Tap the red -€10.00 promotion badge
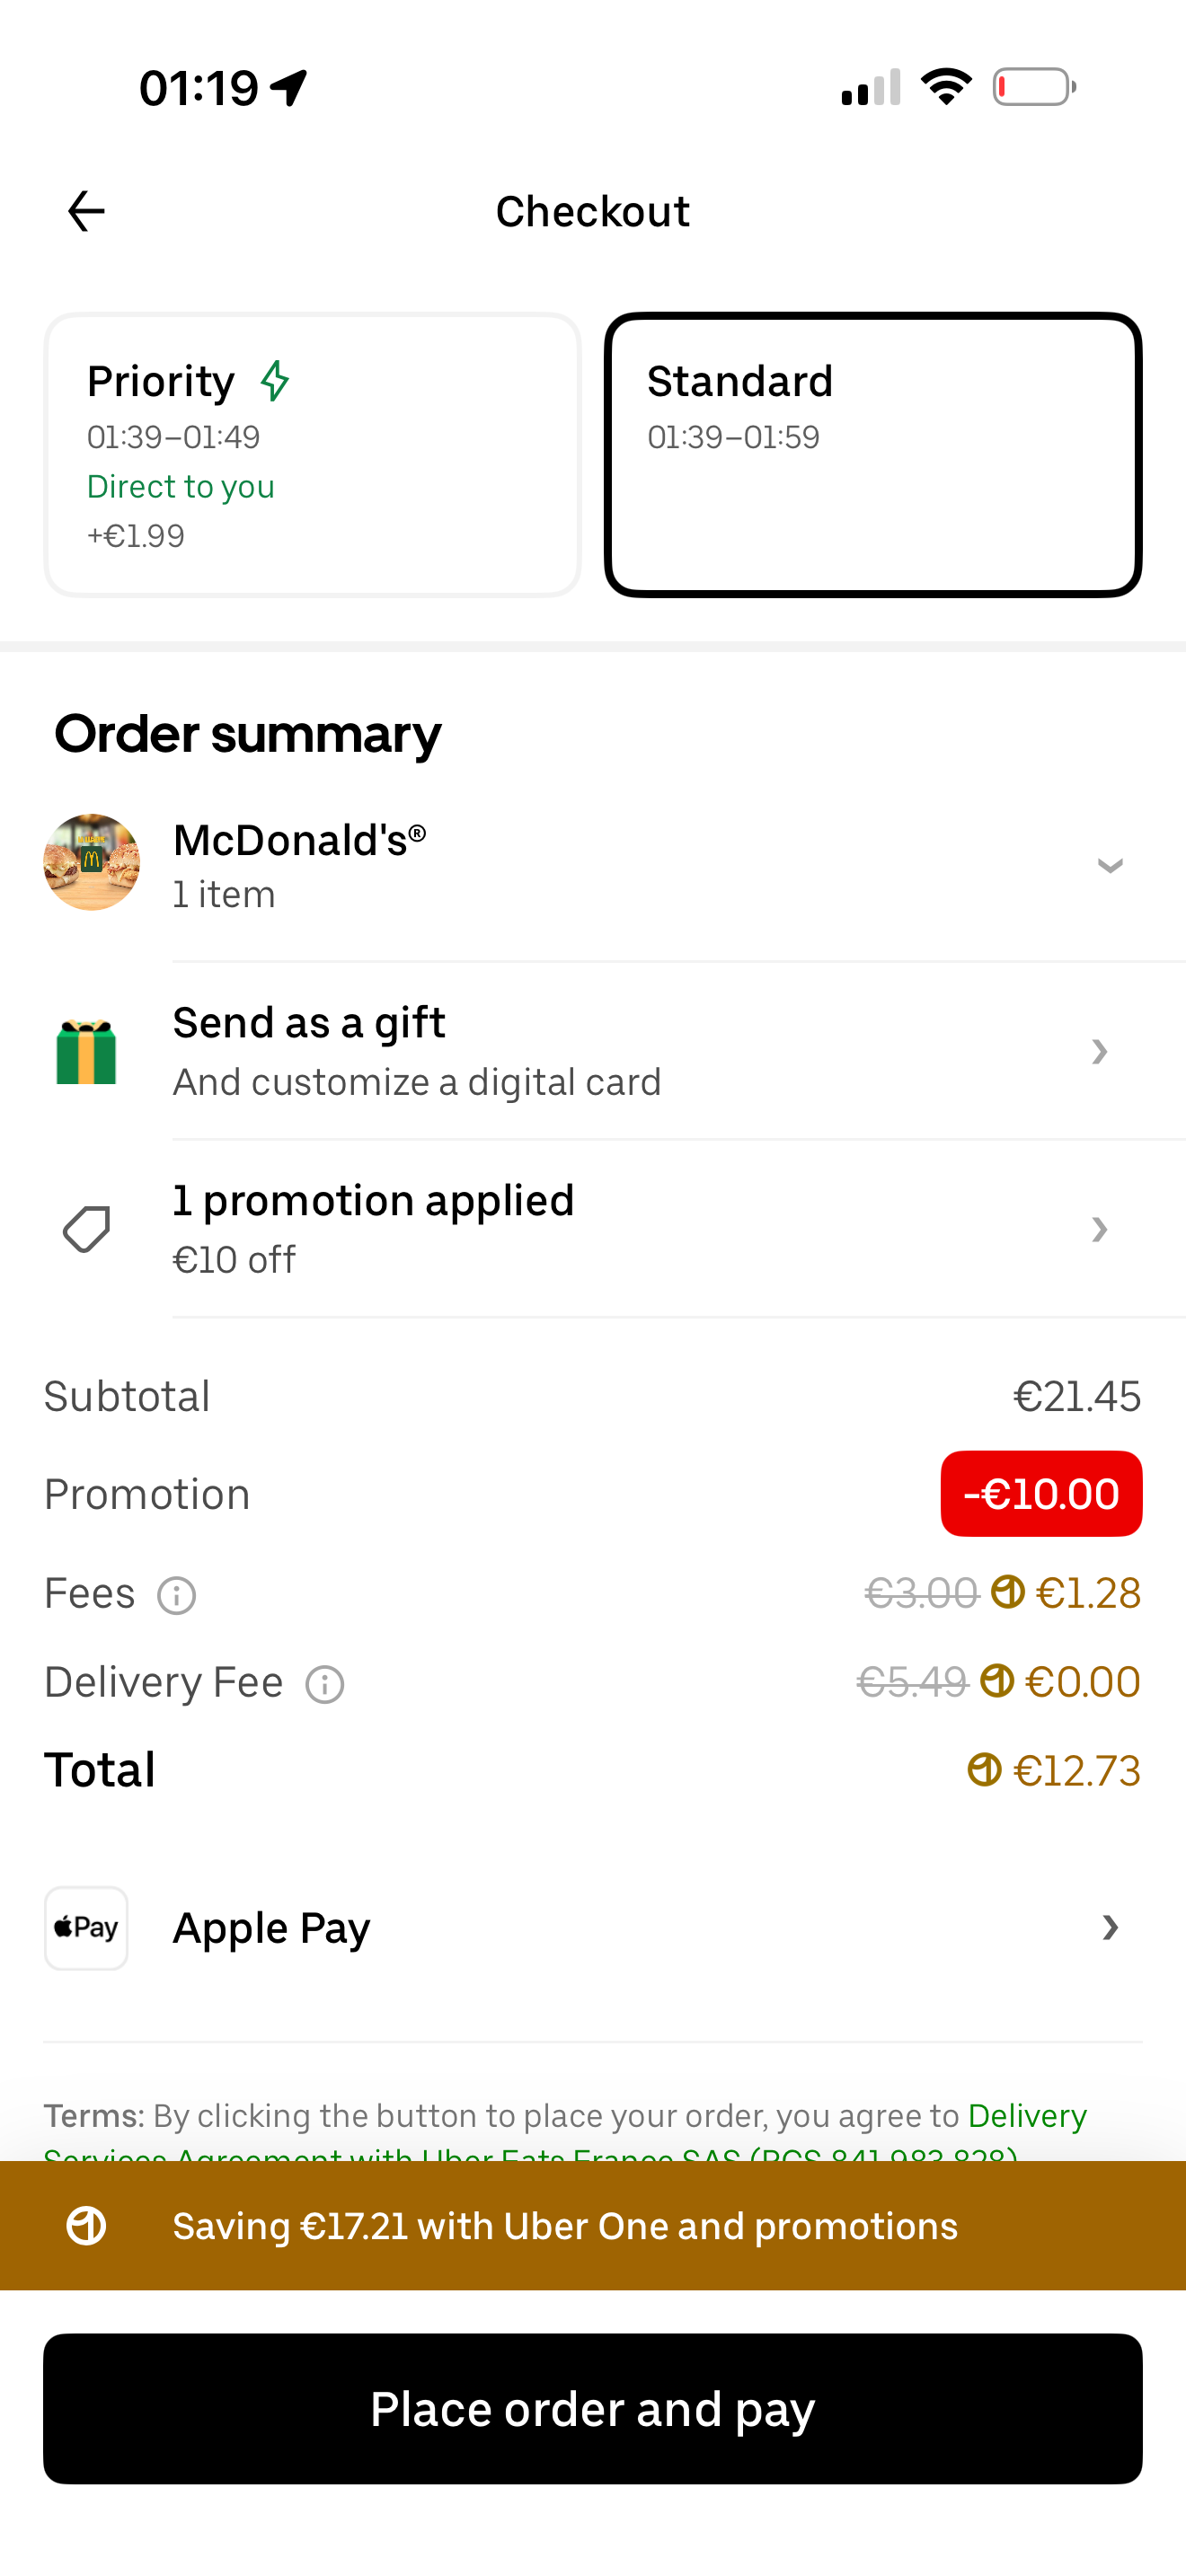The image size is (1186, 2576). 1041,1494
